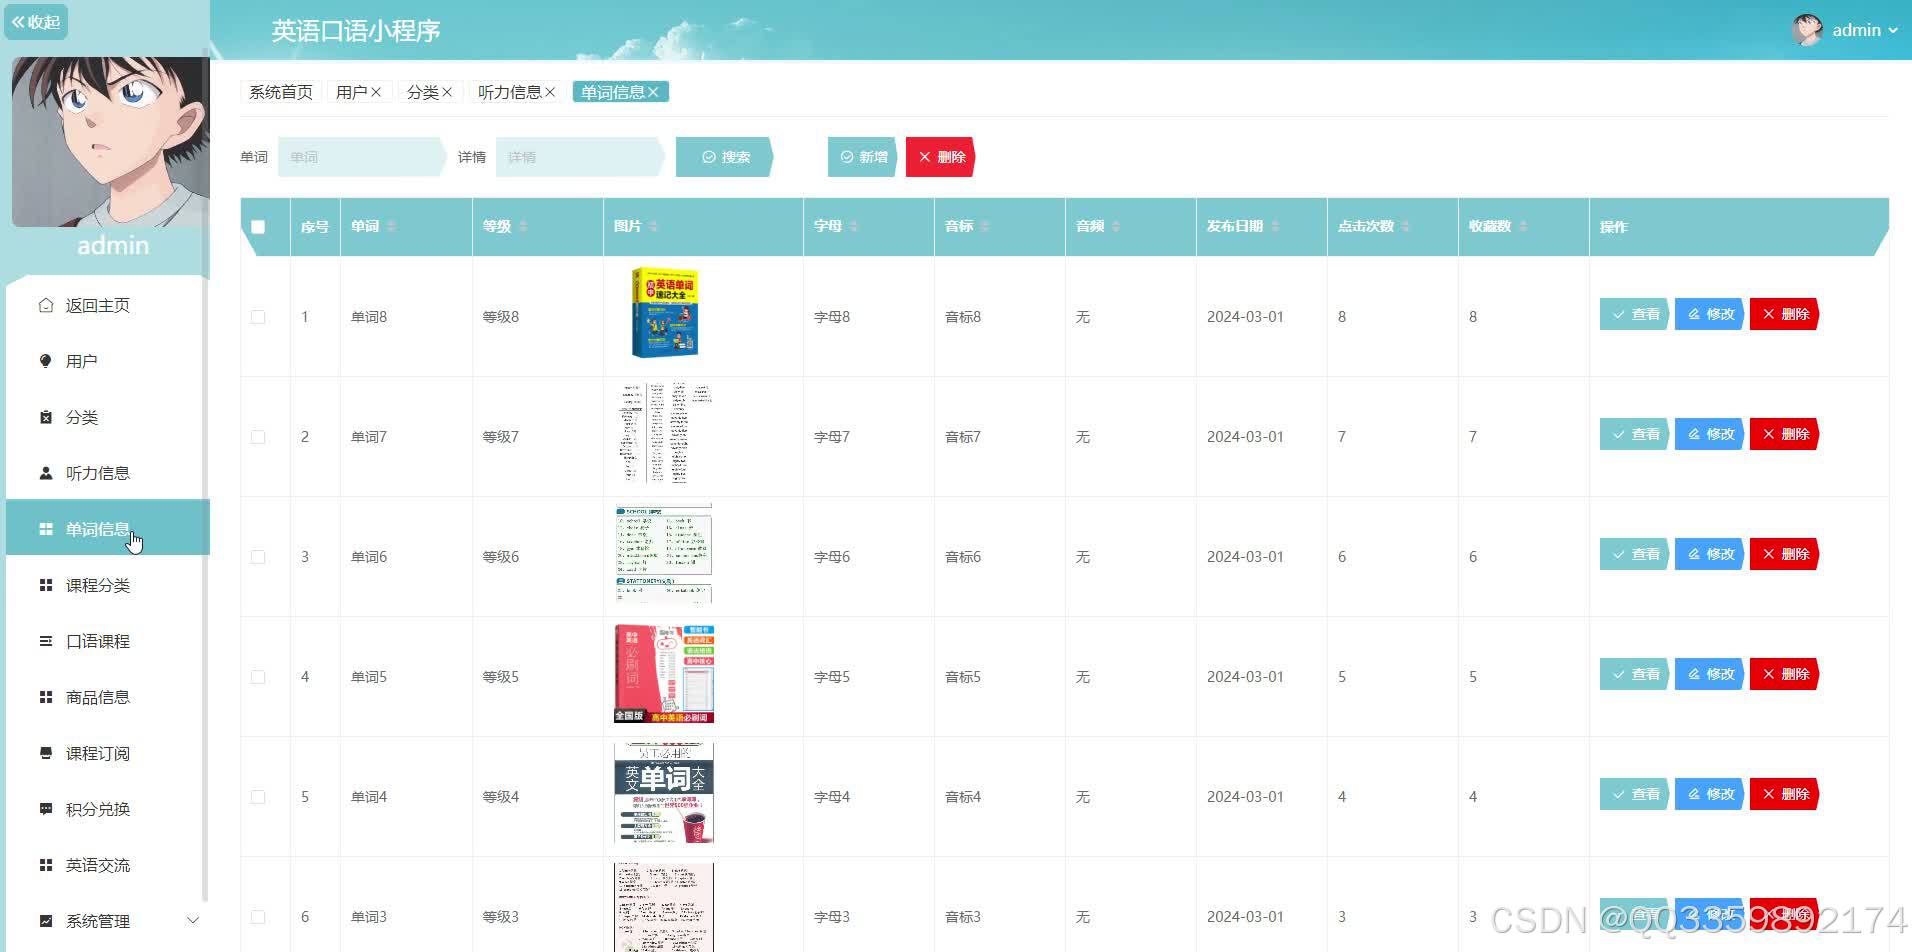
Task: Click the red 删除 toolbar button
Action: tap(941, 157)
